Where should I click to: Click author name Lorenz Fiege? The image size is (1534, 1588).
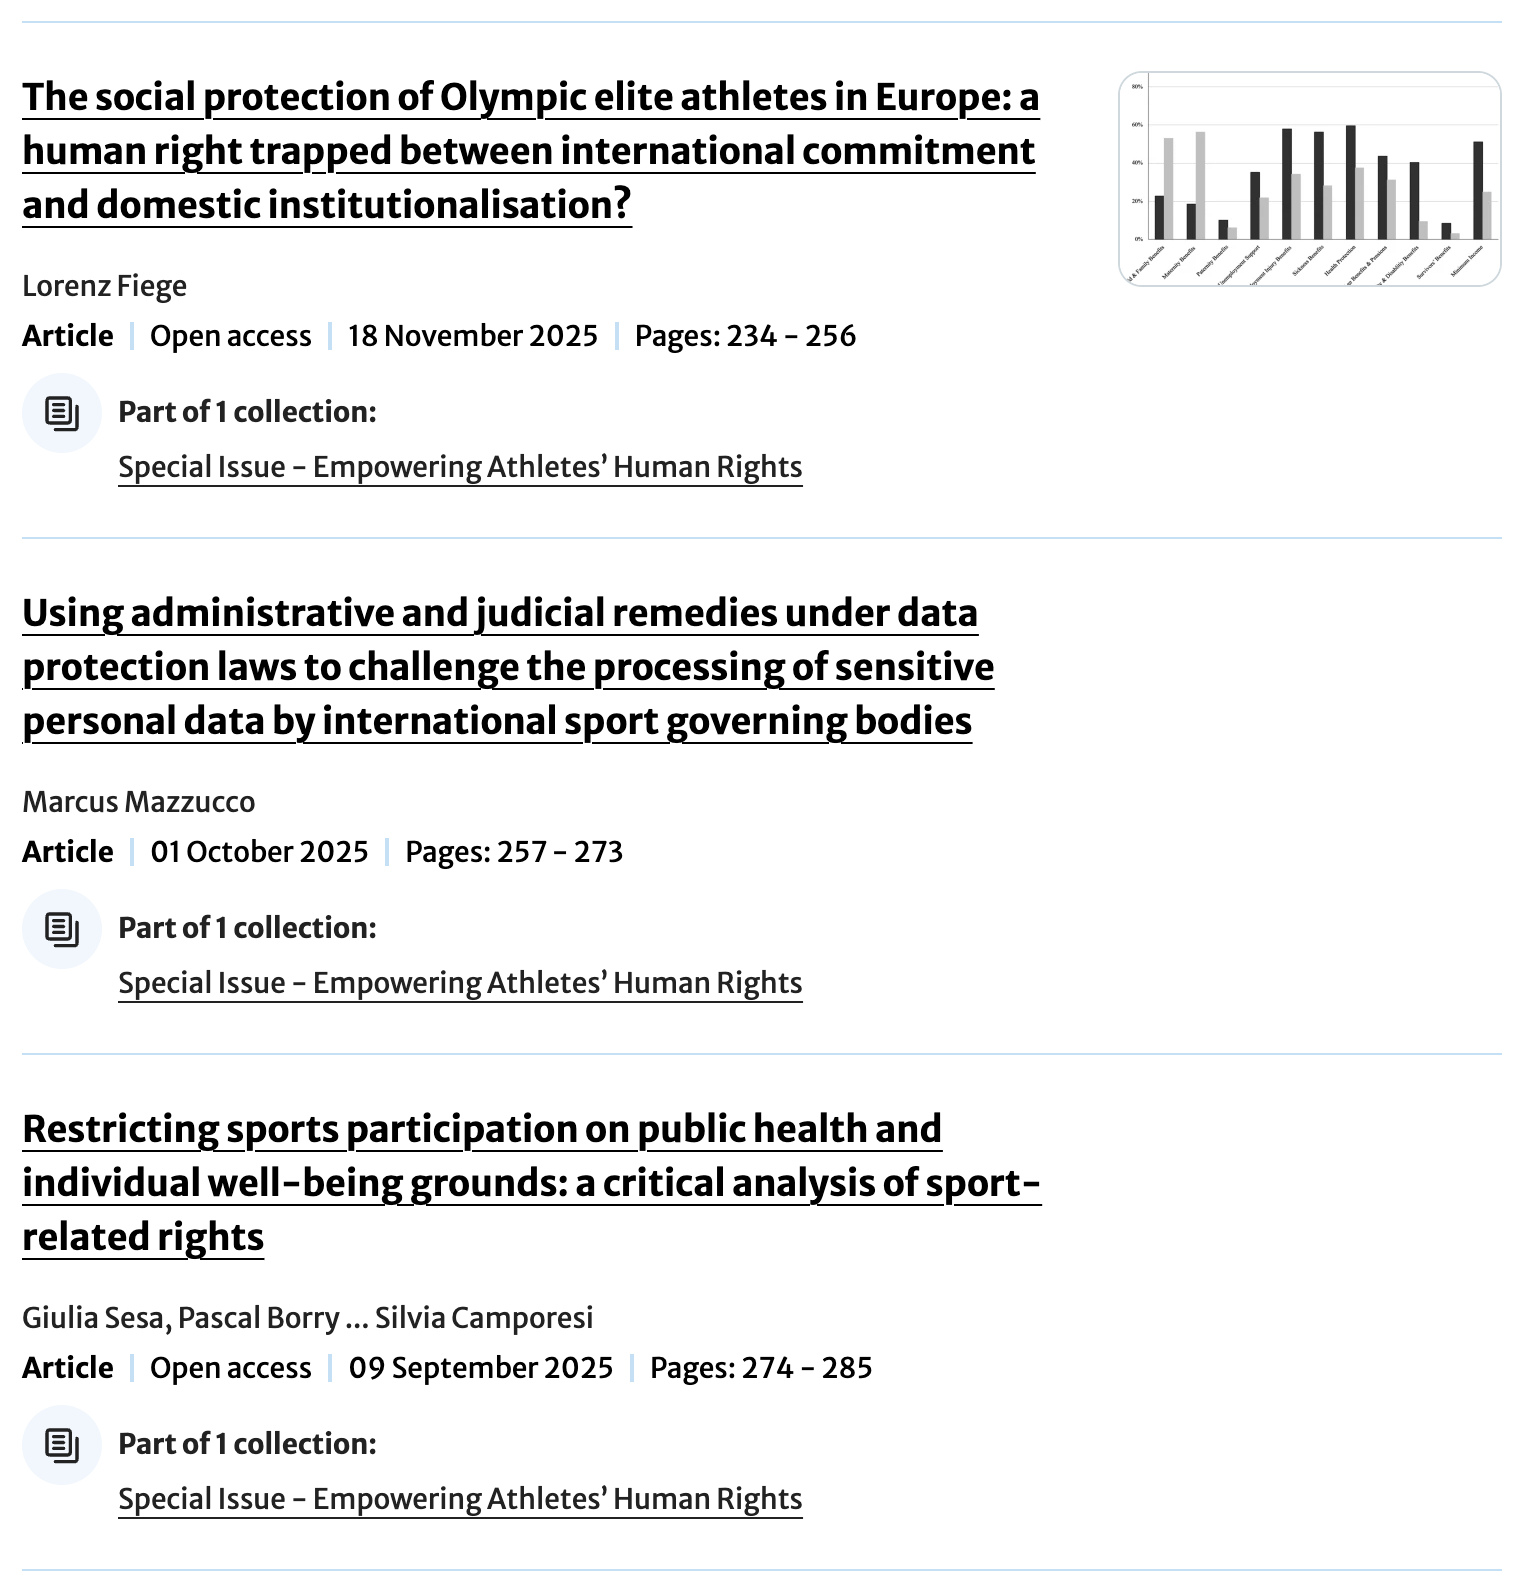click(104, 286)
